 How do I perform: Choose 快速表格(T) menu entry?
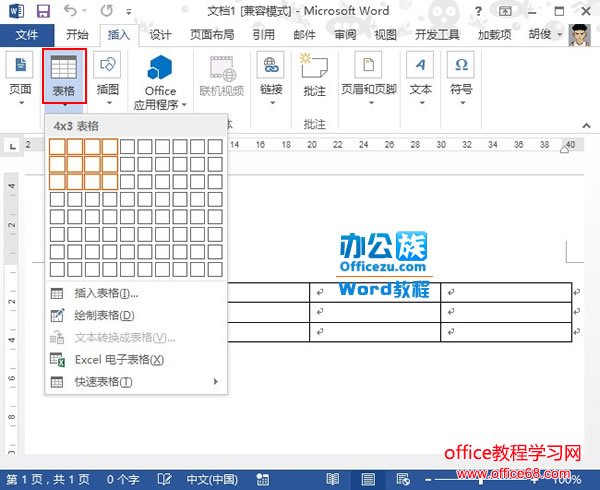(x=136, y=382)
